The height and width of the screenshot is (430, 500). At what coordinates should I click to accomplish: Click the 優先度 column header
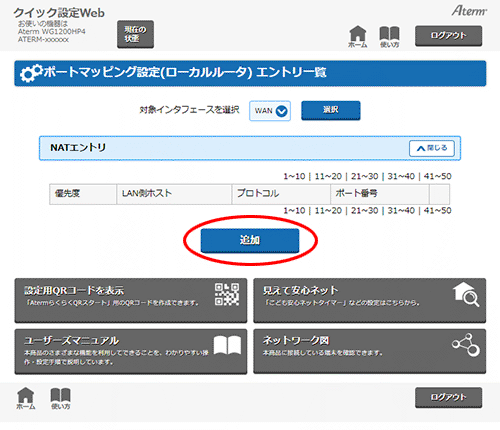tap(83, 194)
